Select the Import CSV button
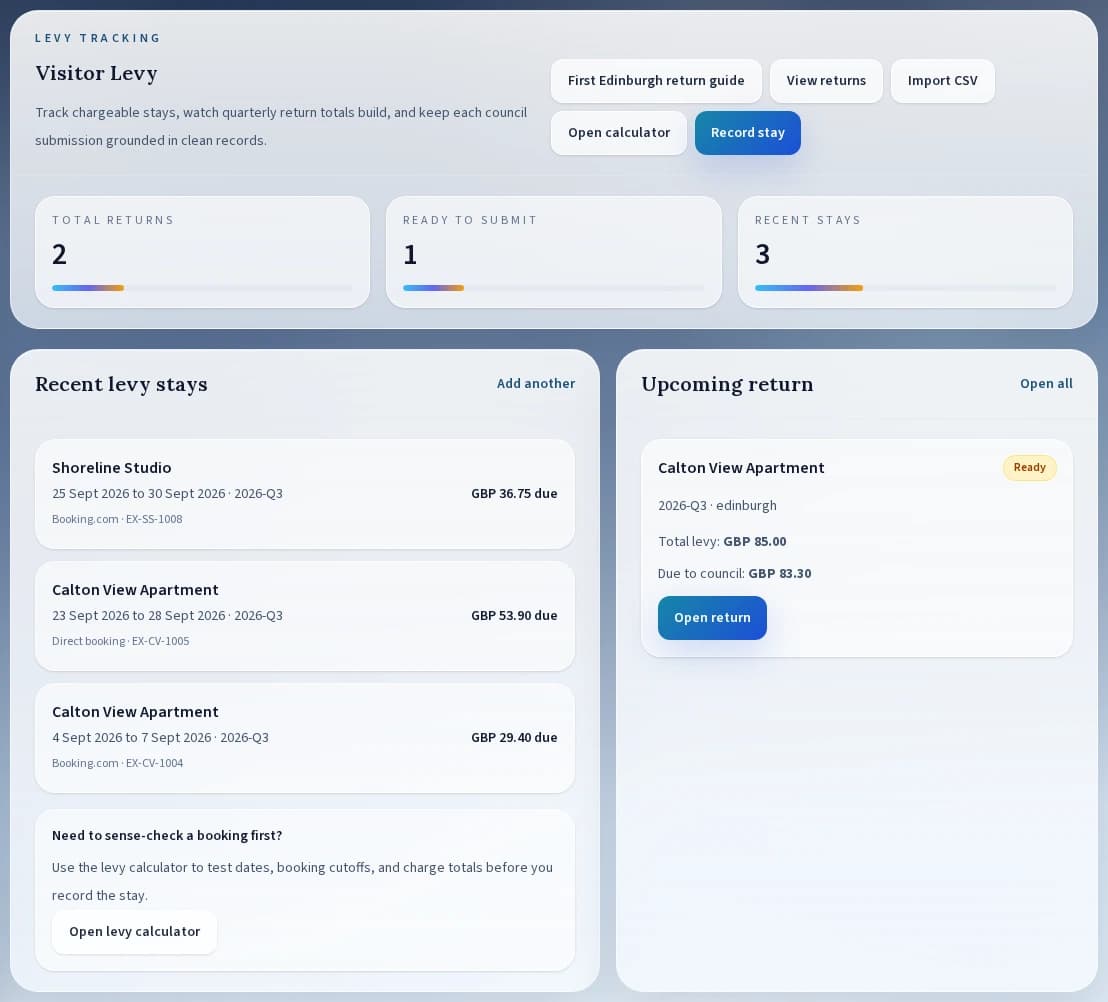 (x=943, y=81)
